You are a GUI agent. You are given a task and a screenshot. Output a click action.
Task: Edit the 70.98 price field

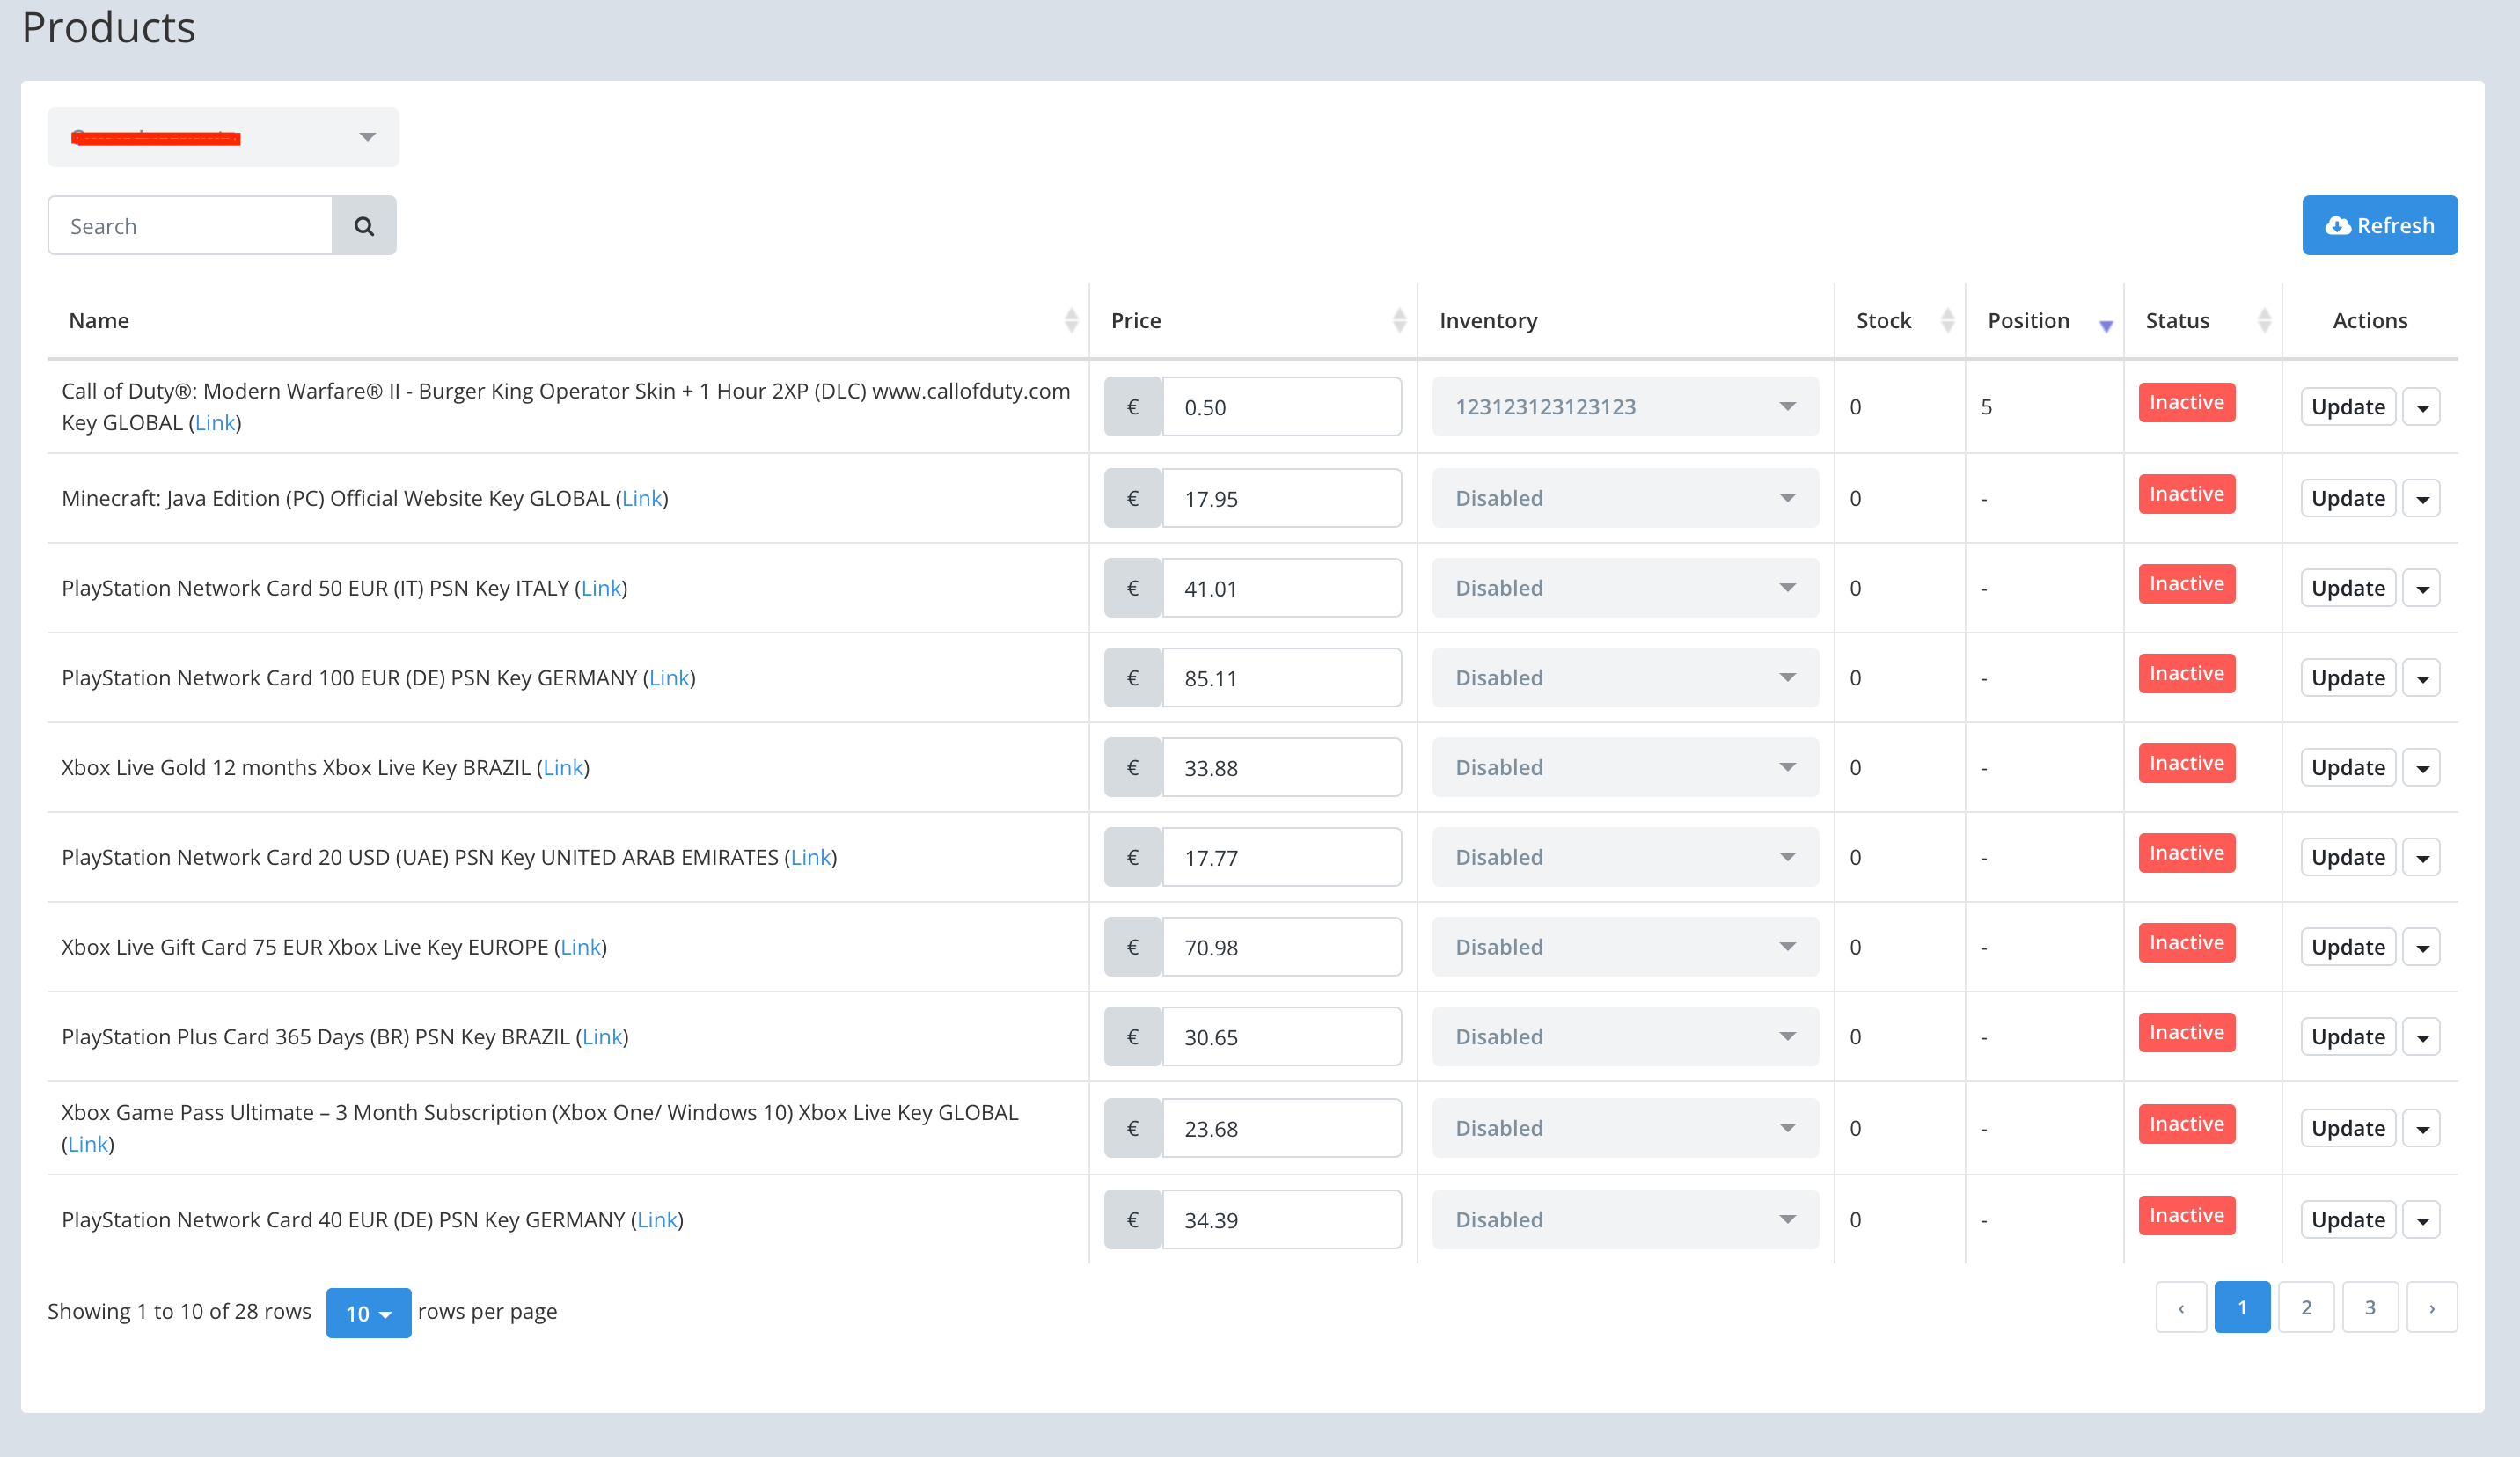tap(1282, 947)
